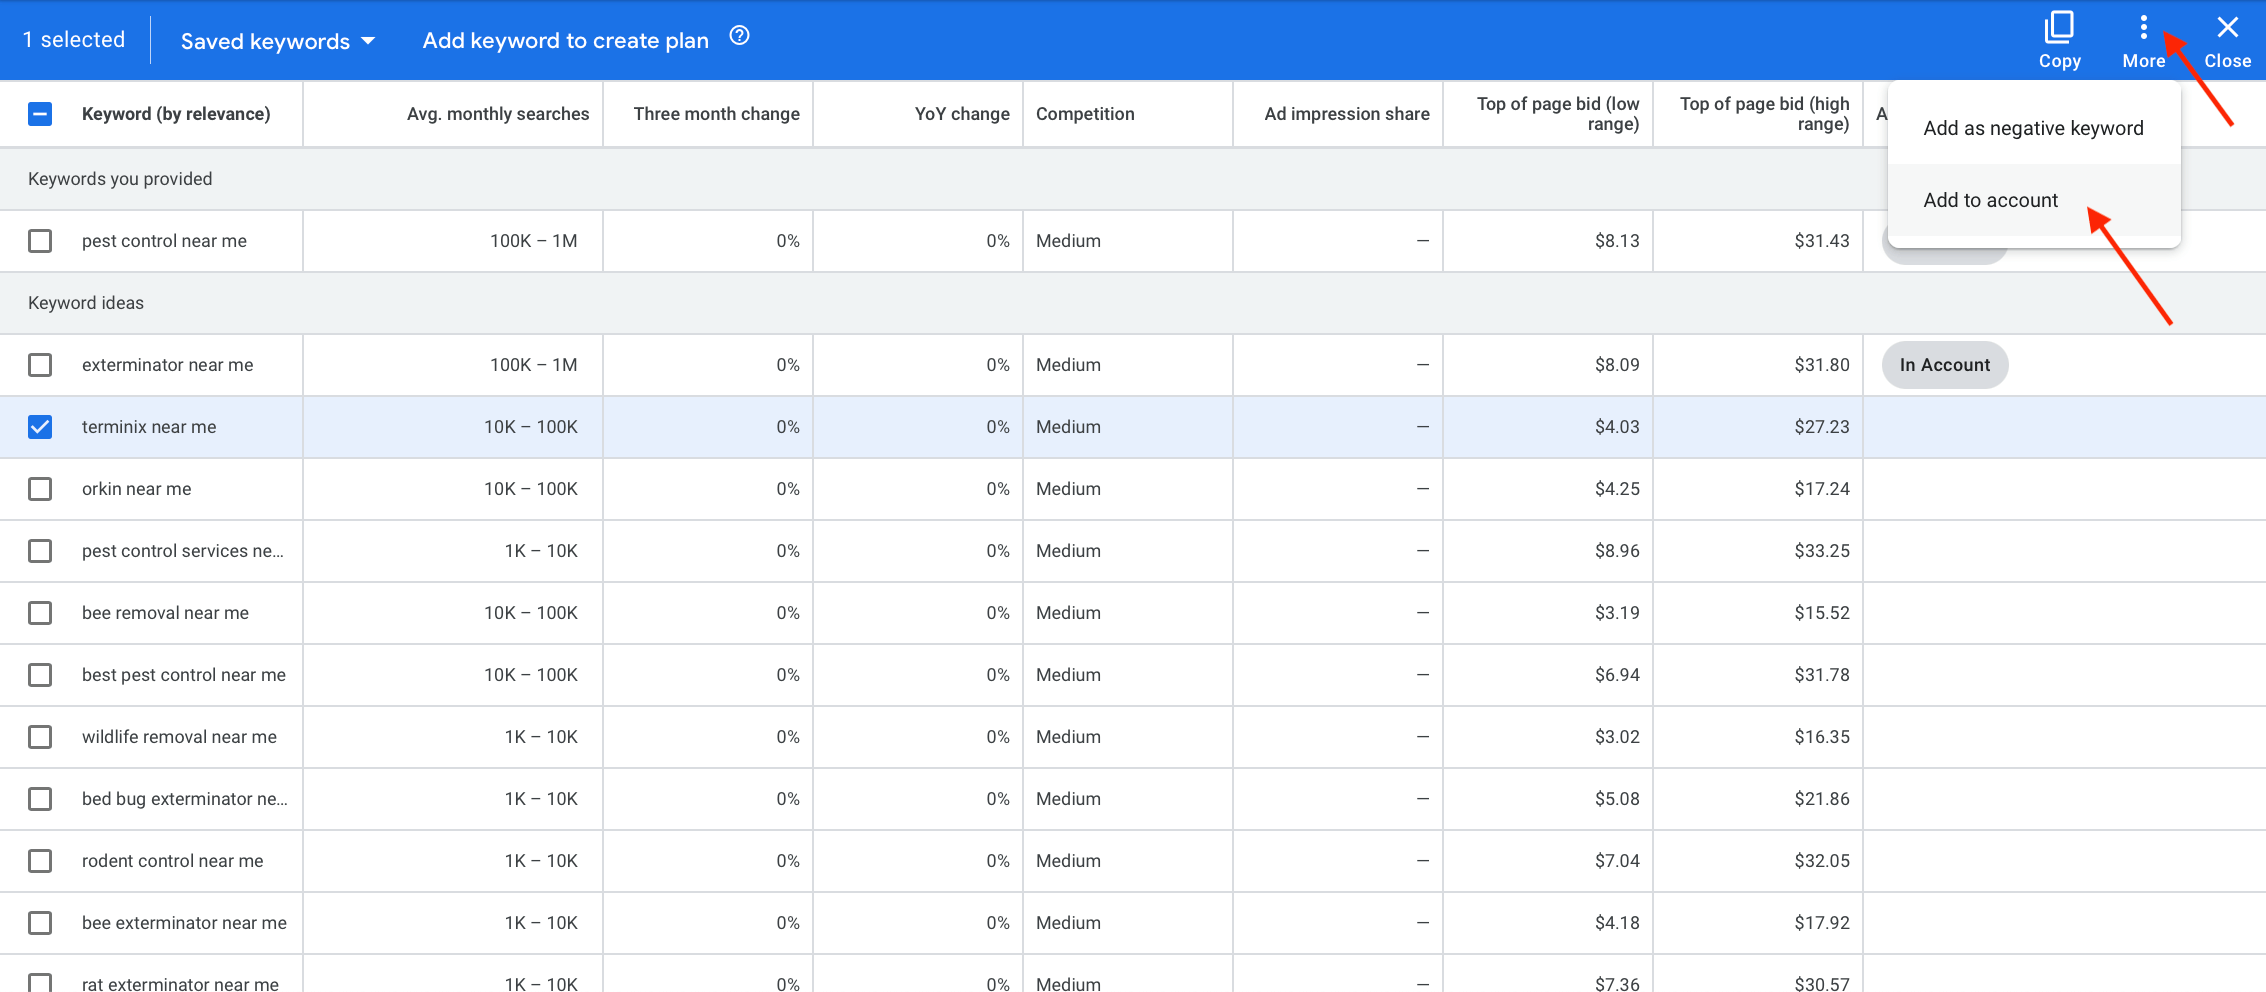Check the rodent control near me keyword
2266x992 pixels.
tap(40, 861)
